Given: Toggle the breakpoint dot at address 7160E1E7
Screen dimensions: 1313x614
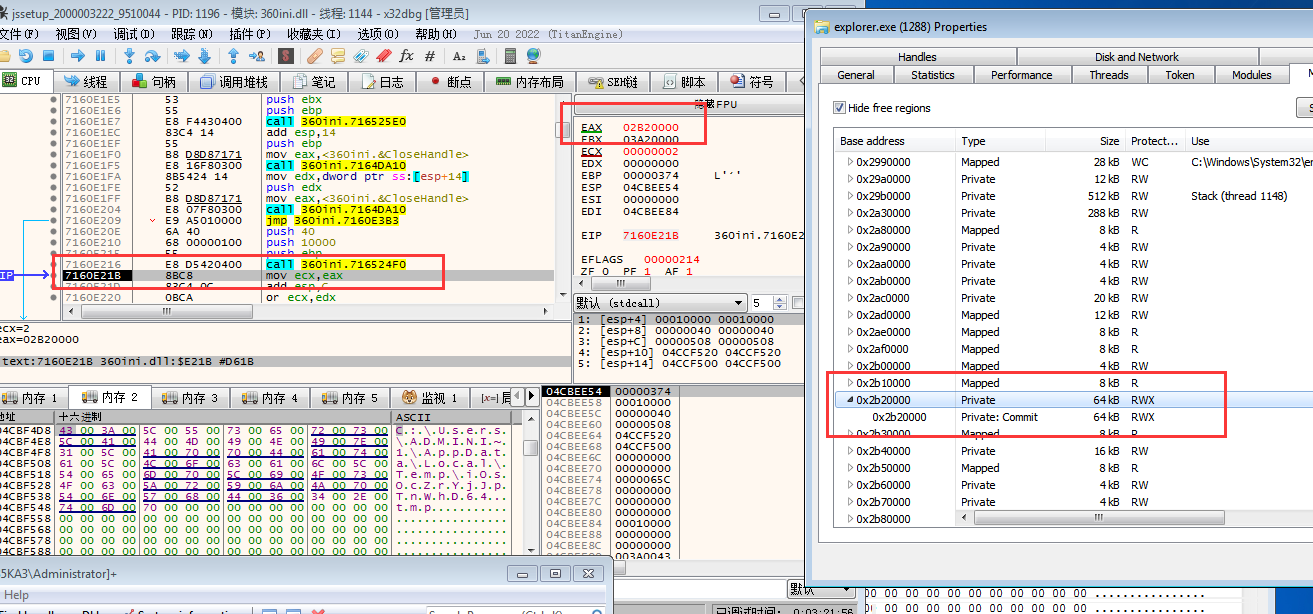Looking at the screenshot, I should click(x=53, y=122).
